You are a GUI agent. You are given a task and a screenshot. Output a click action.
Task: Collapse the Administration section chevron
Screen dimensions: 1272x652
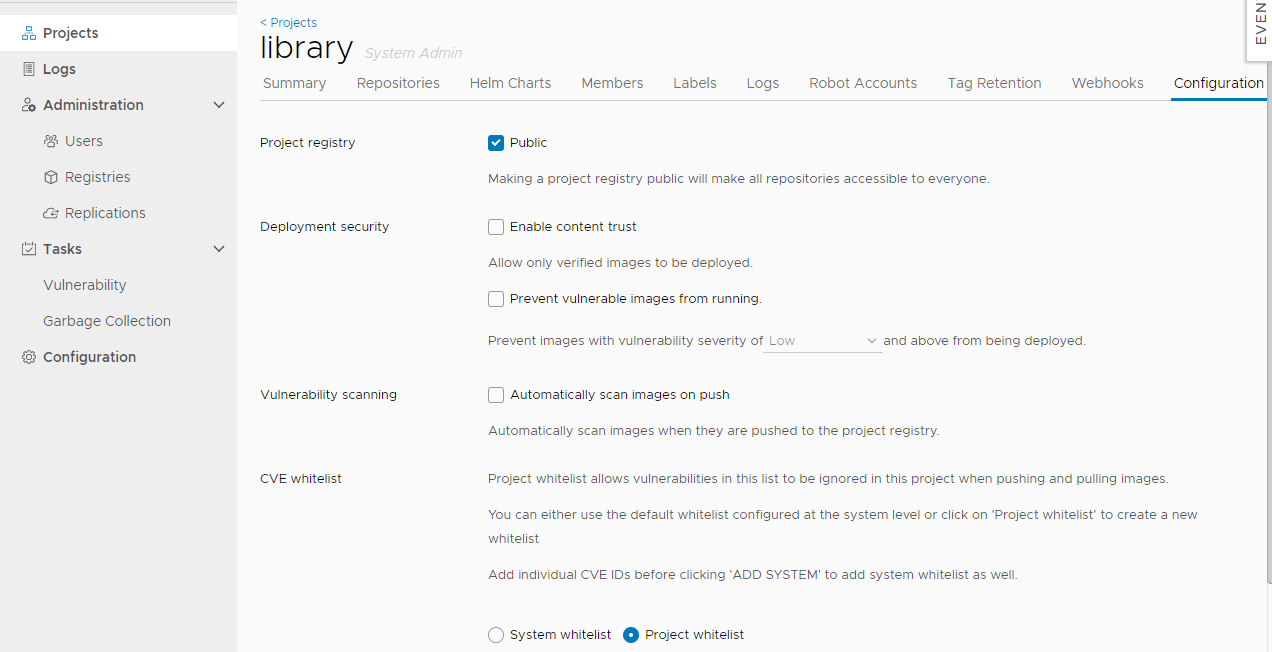[219, 104]
